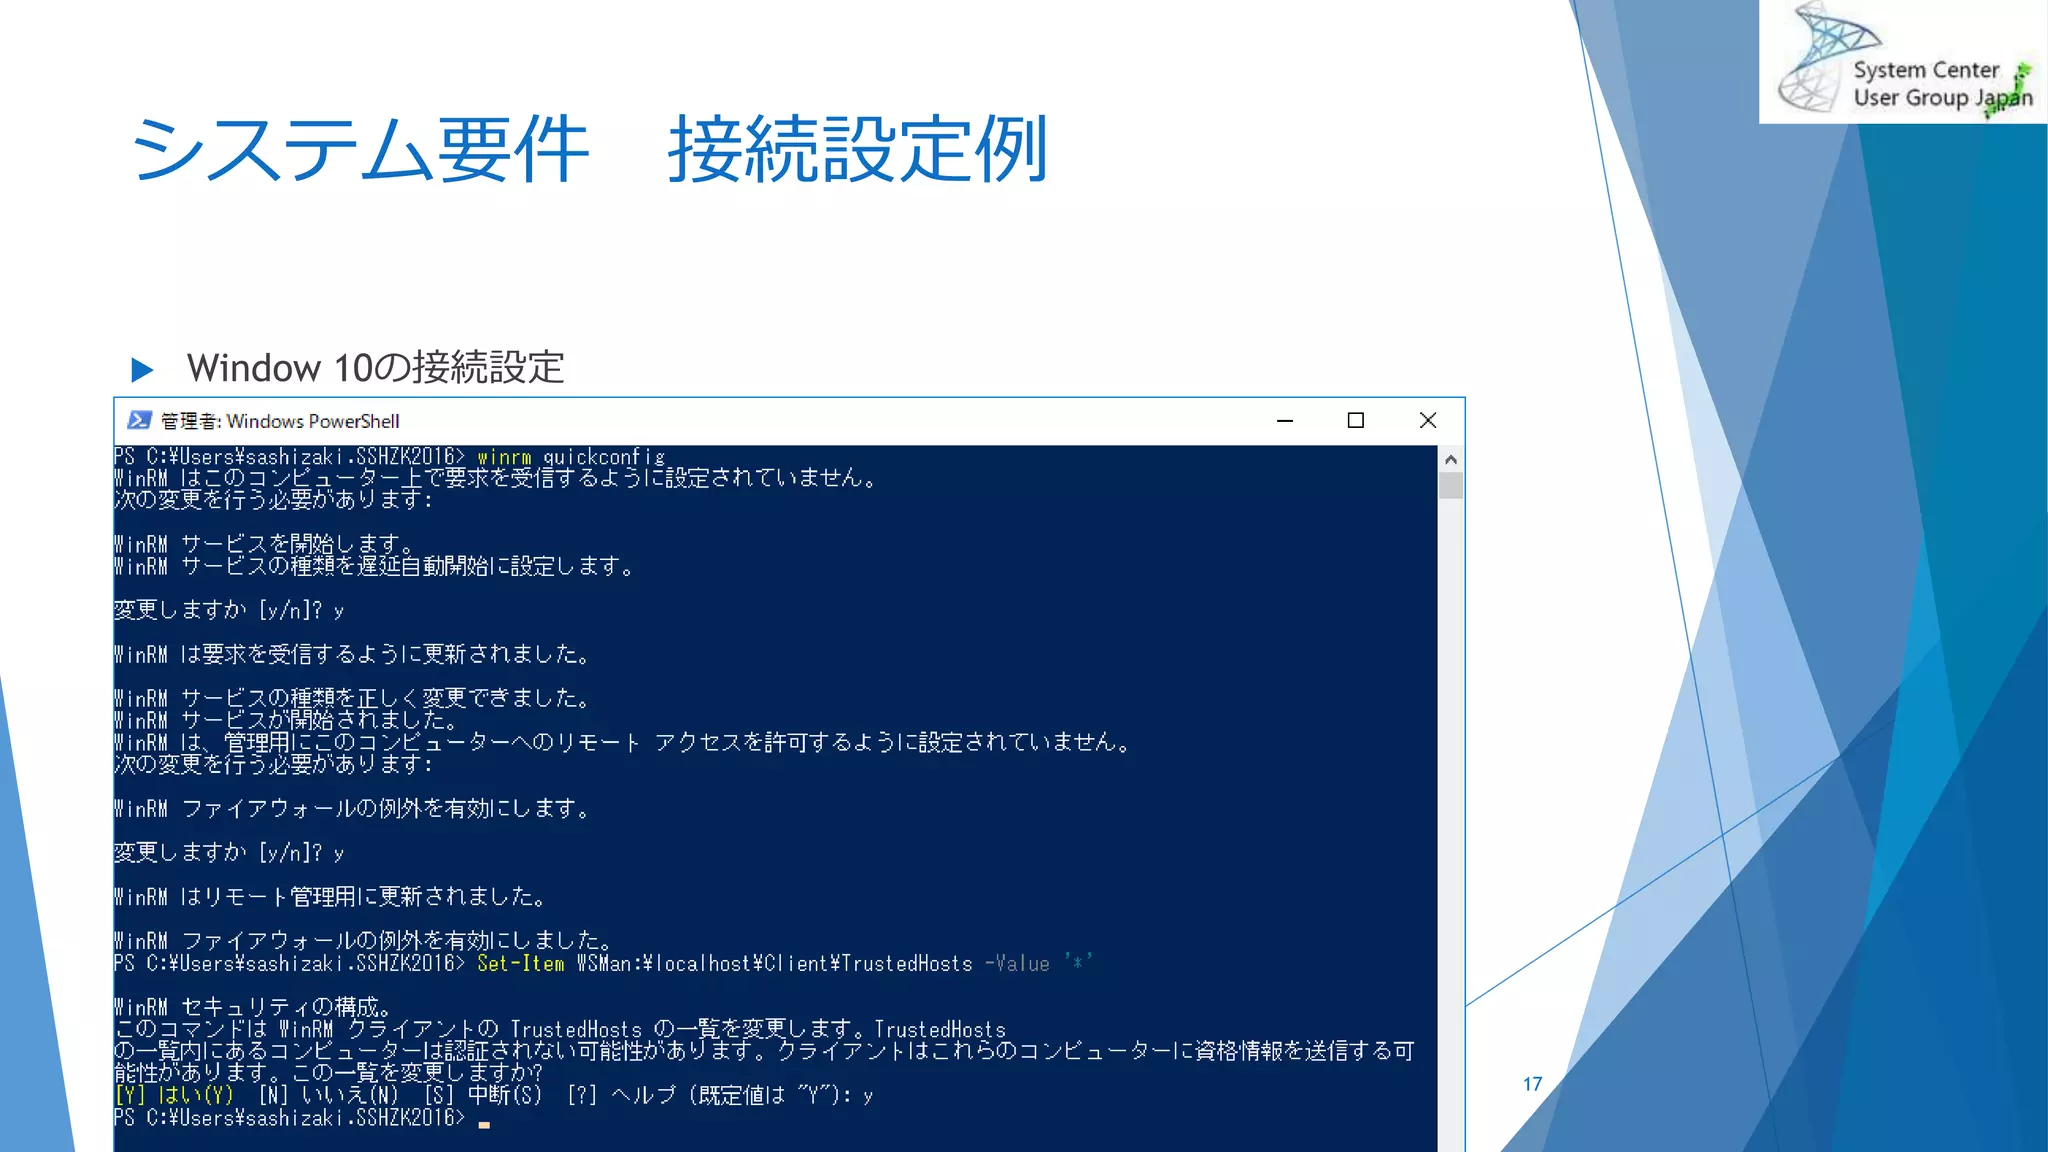Image resolution: width=2048 pixels, height=1152 pixels.
Task: Click the '[Y] はい(Y)' option text
Action: [174, 1095]
